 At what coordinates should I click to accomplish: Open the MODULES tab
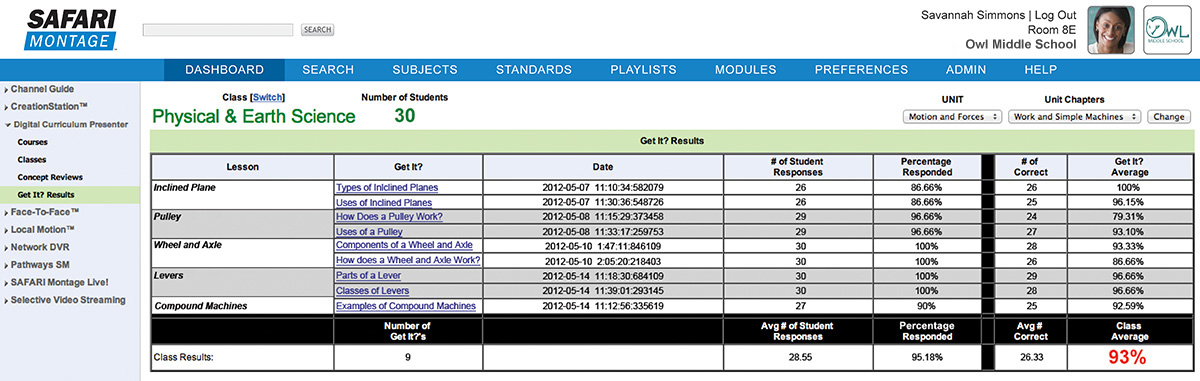pos(746,70)
